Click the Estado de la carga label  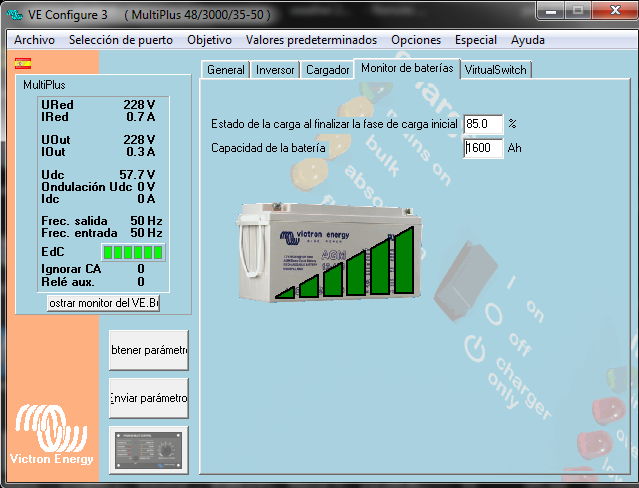click(x=334, y=124)
